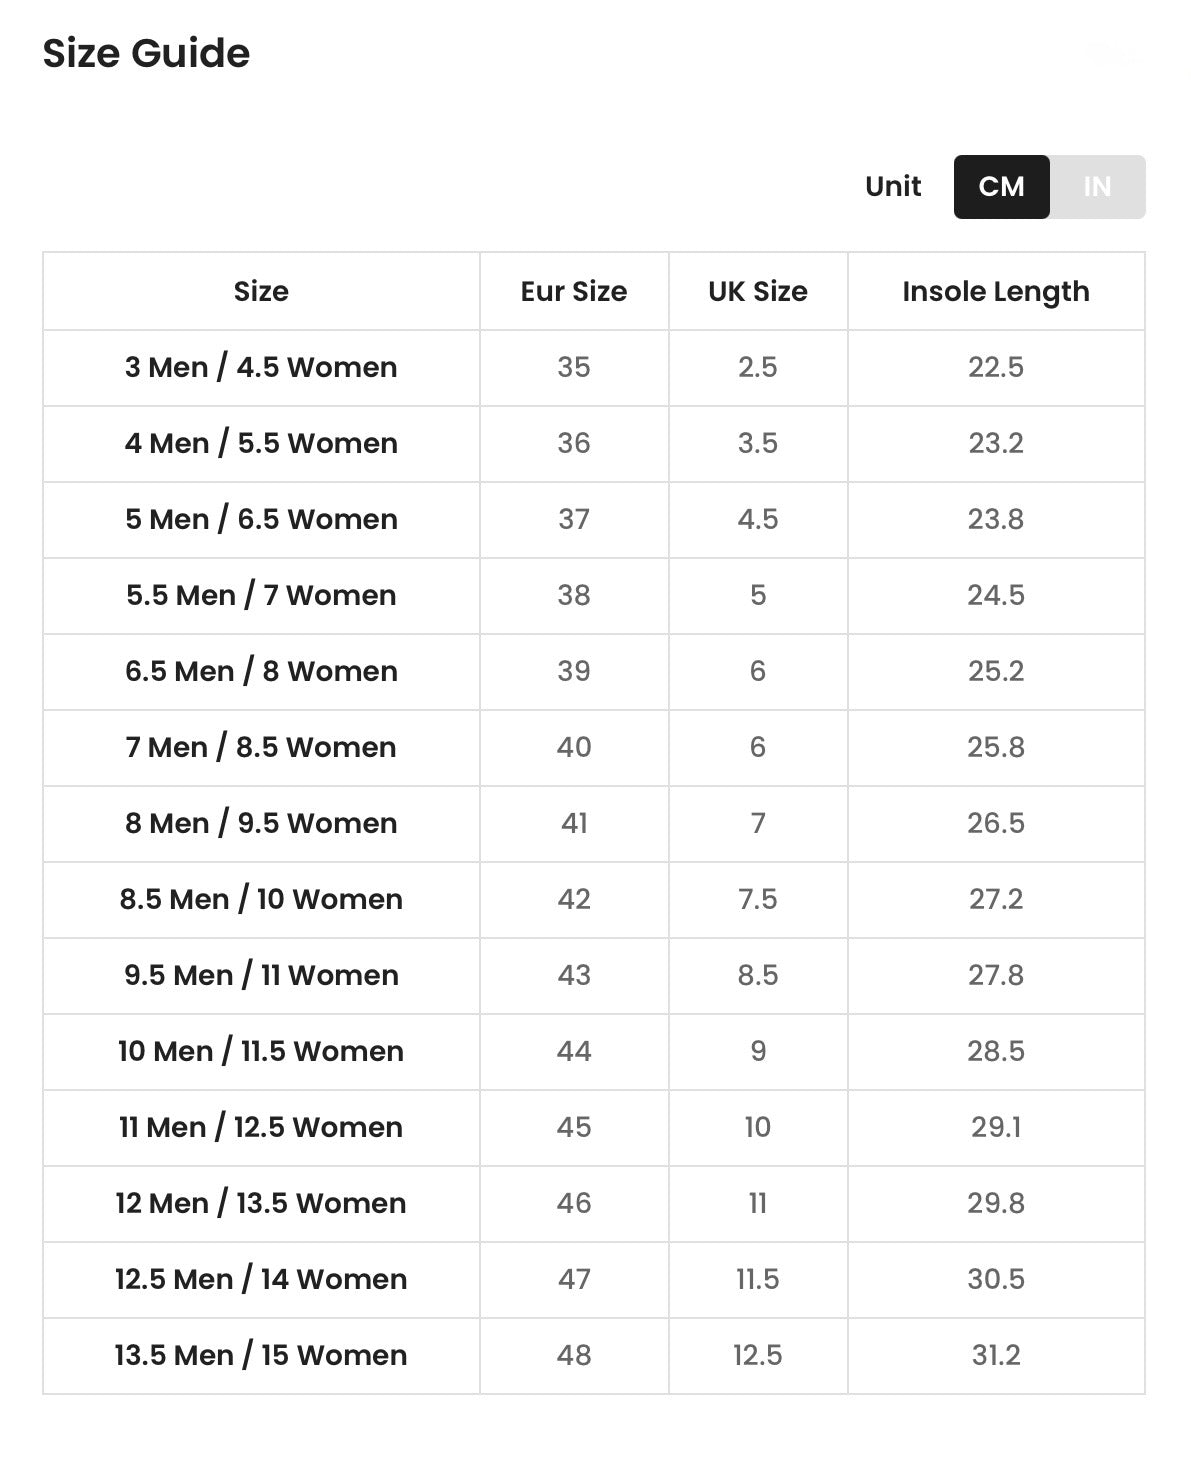
Task: Click Insole Length value 31.2
Action: [x=996, y=1355]
